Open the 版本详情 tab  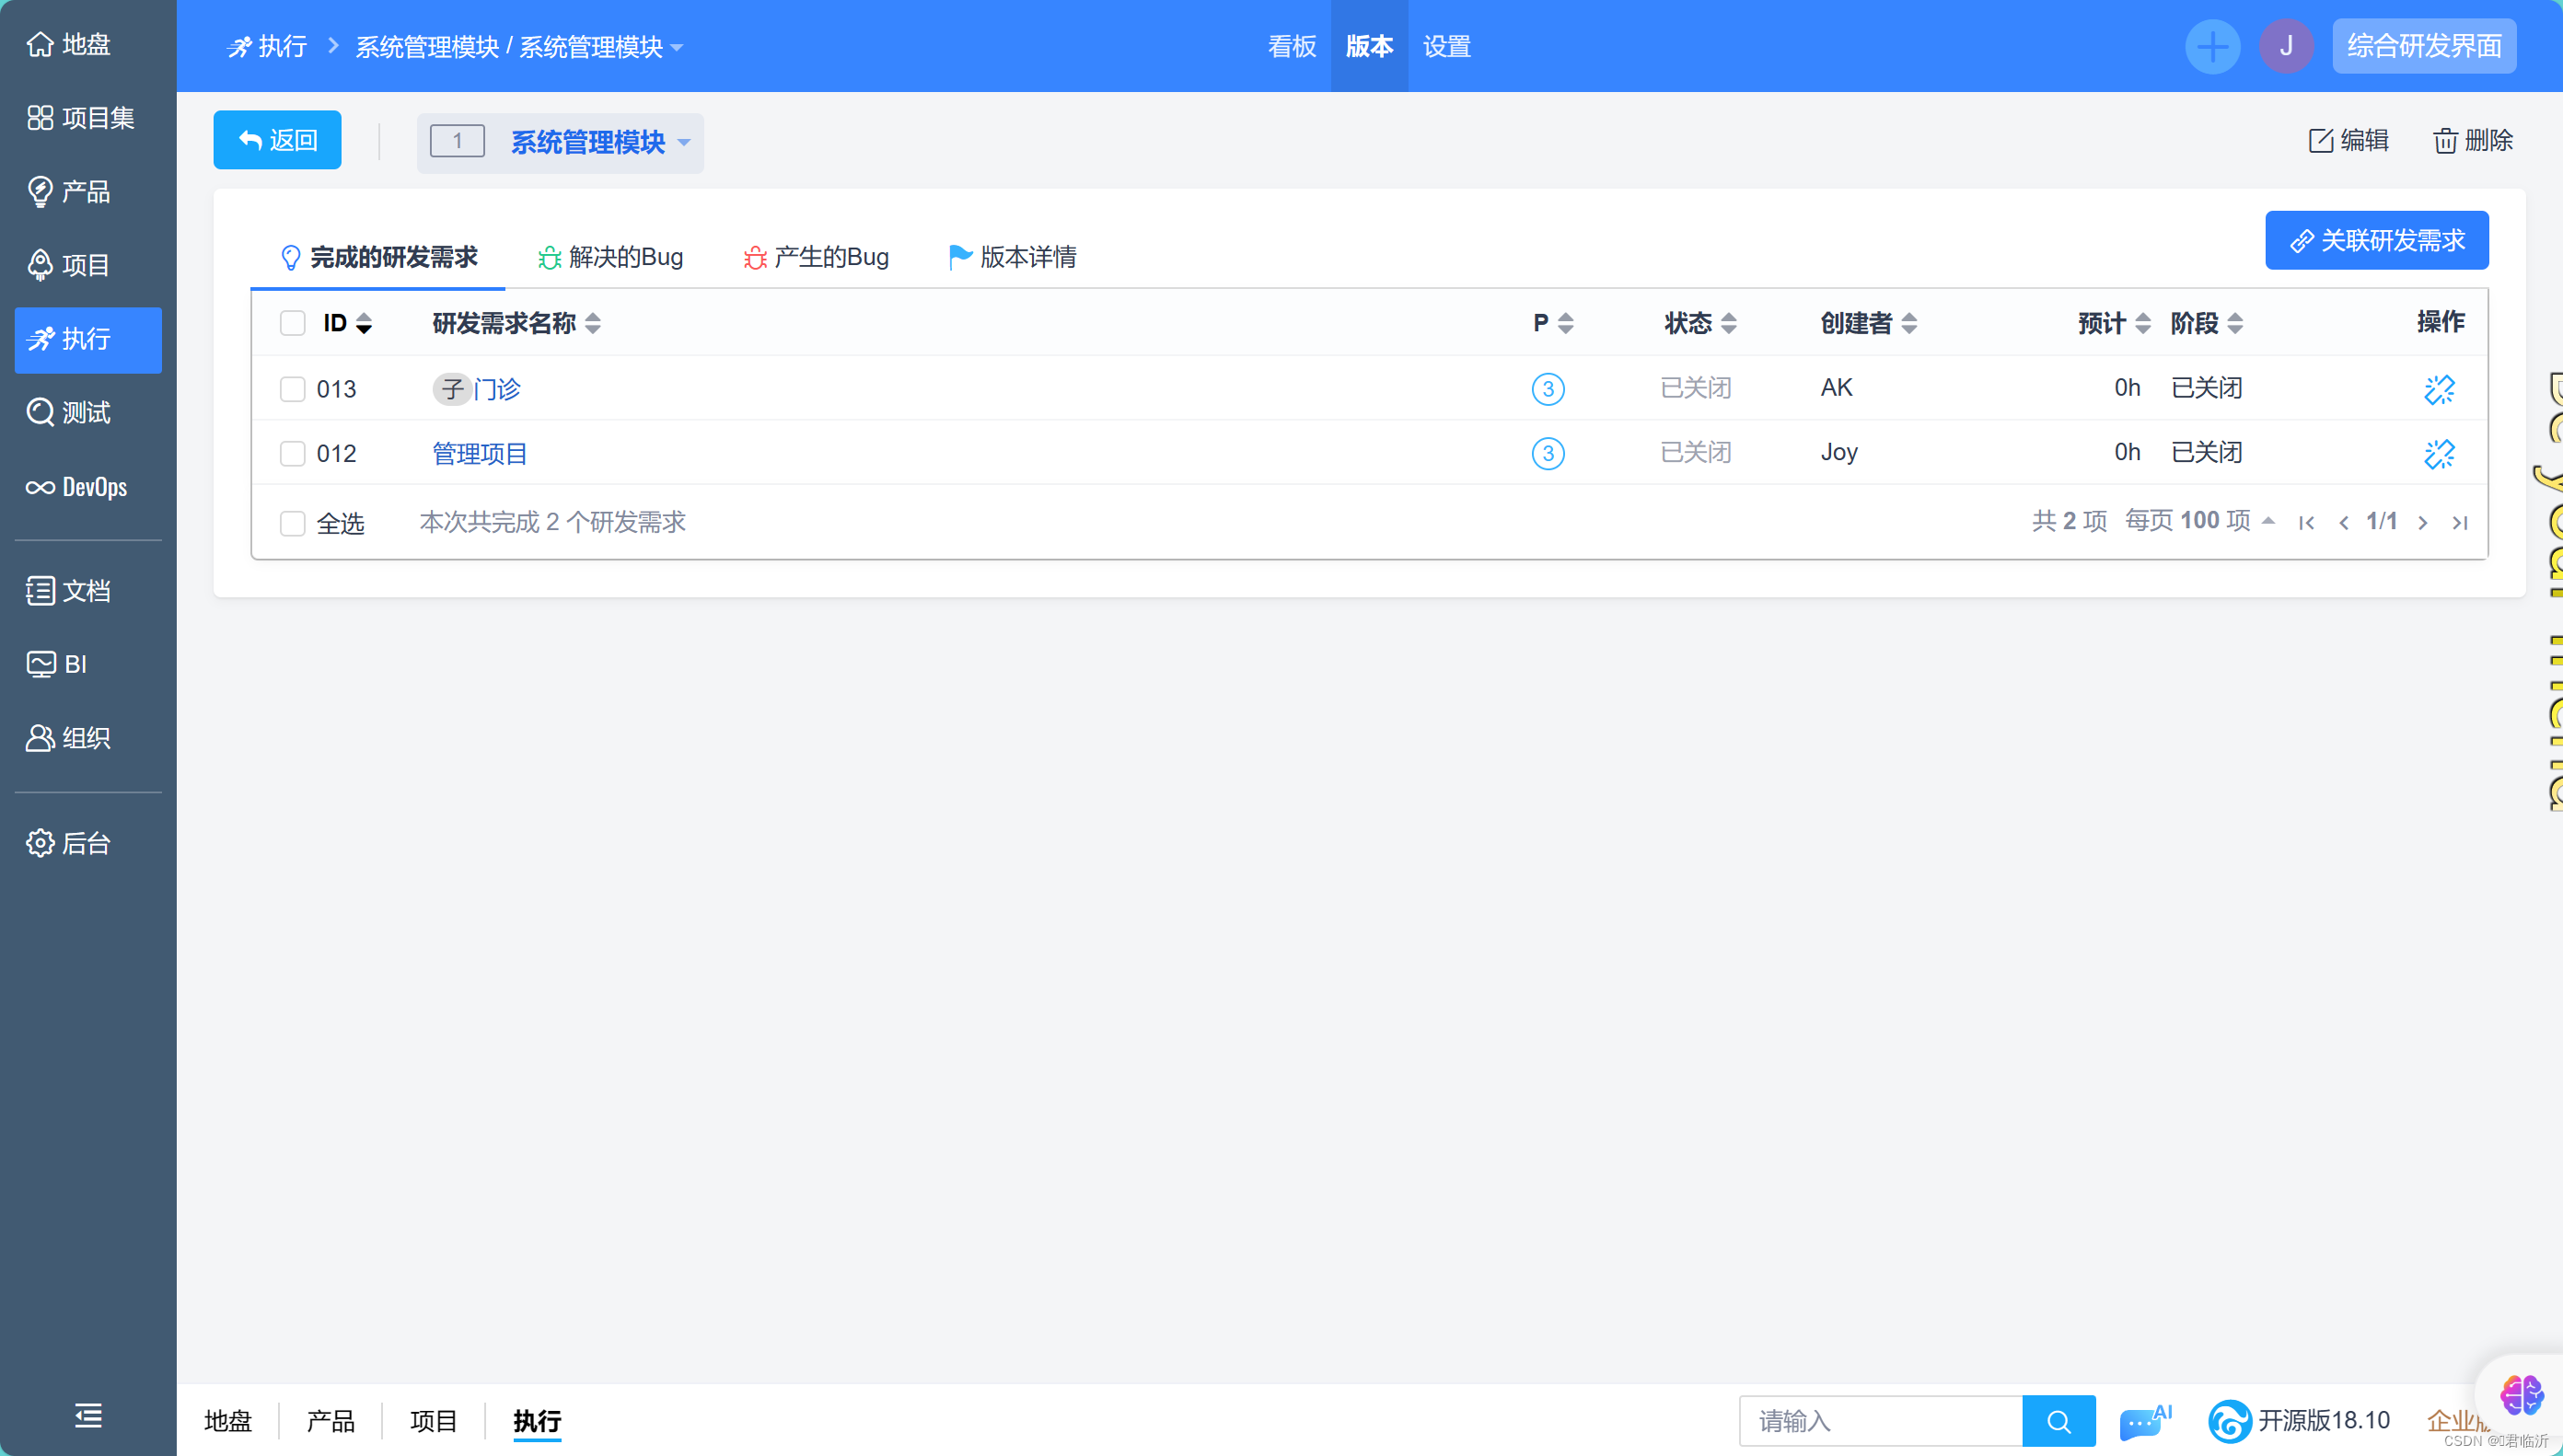[x=1012, y=257]
